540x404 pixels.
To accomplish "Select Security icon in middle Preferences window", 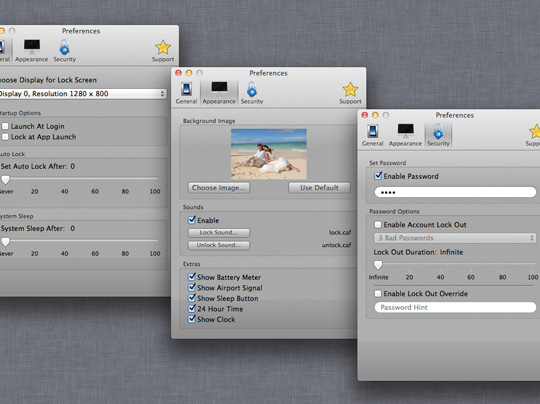I will [252, 93].
